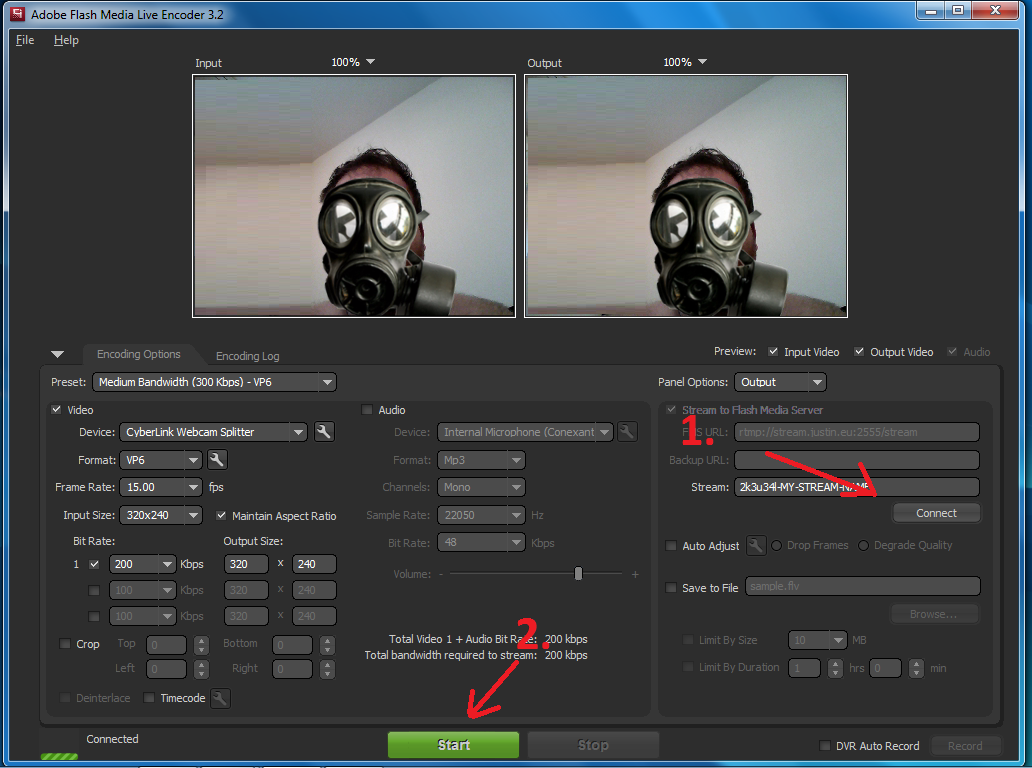The width and height of the screenshot is (1032, 768).
Task: Click the Stop button
Action: pyautogui.click(x=592, y=745)
